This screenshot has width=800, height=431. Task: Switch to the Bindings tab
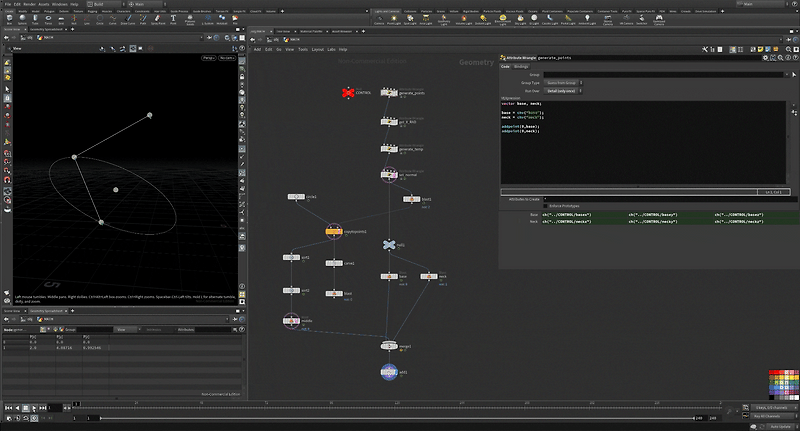coord(521,66)
